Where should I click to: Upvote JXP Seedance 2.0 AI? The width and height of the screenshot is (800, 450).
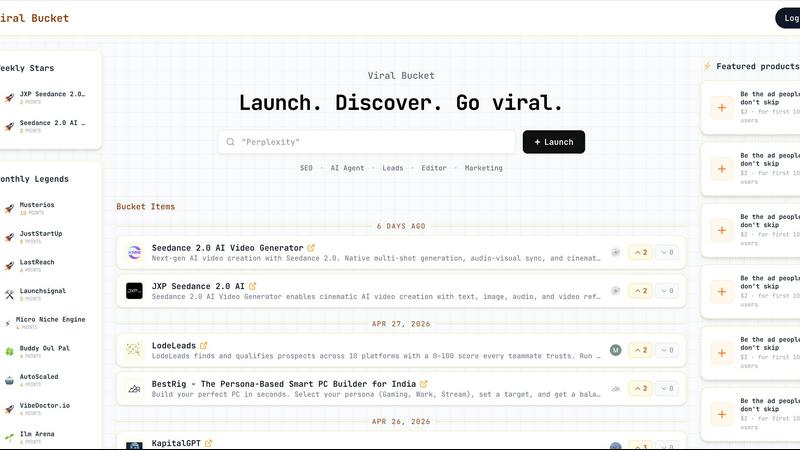tap(640, 291)
